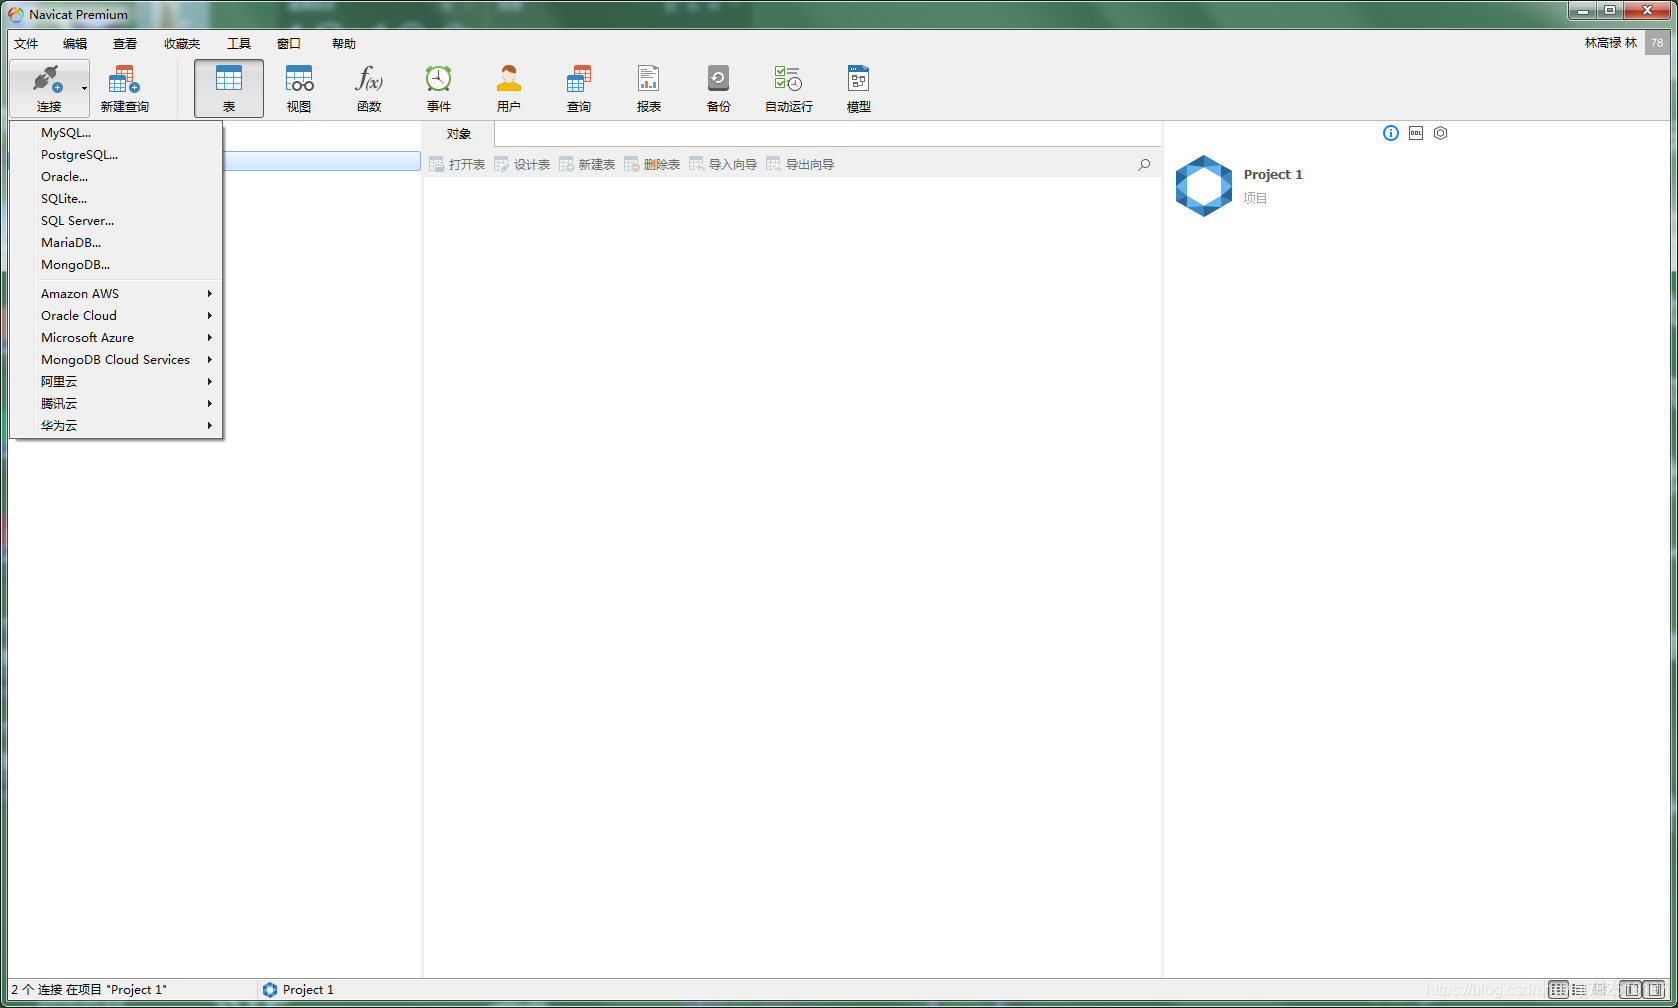This screenshot has height=1008, width=1678.
Task: Choose PostgreSQL... from connection menu
Action: 116,154
